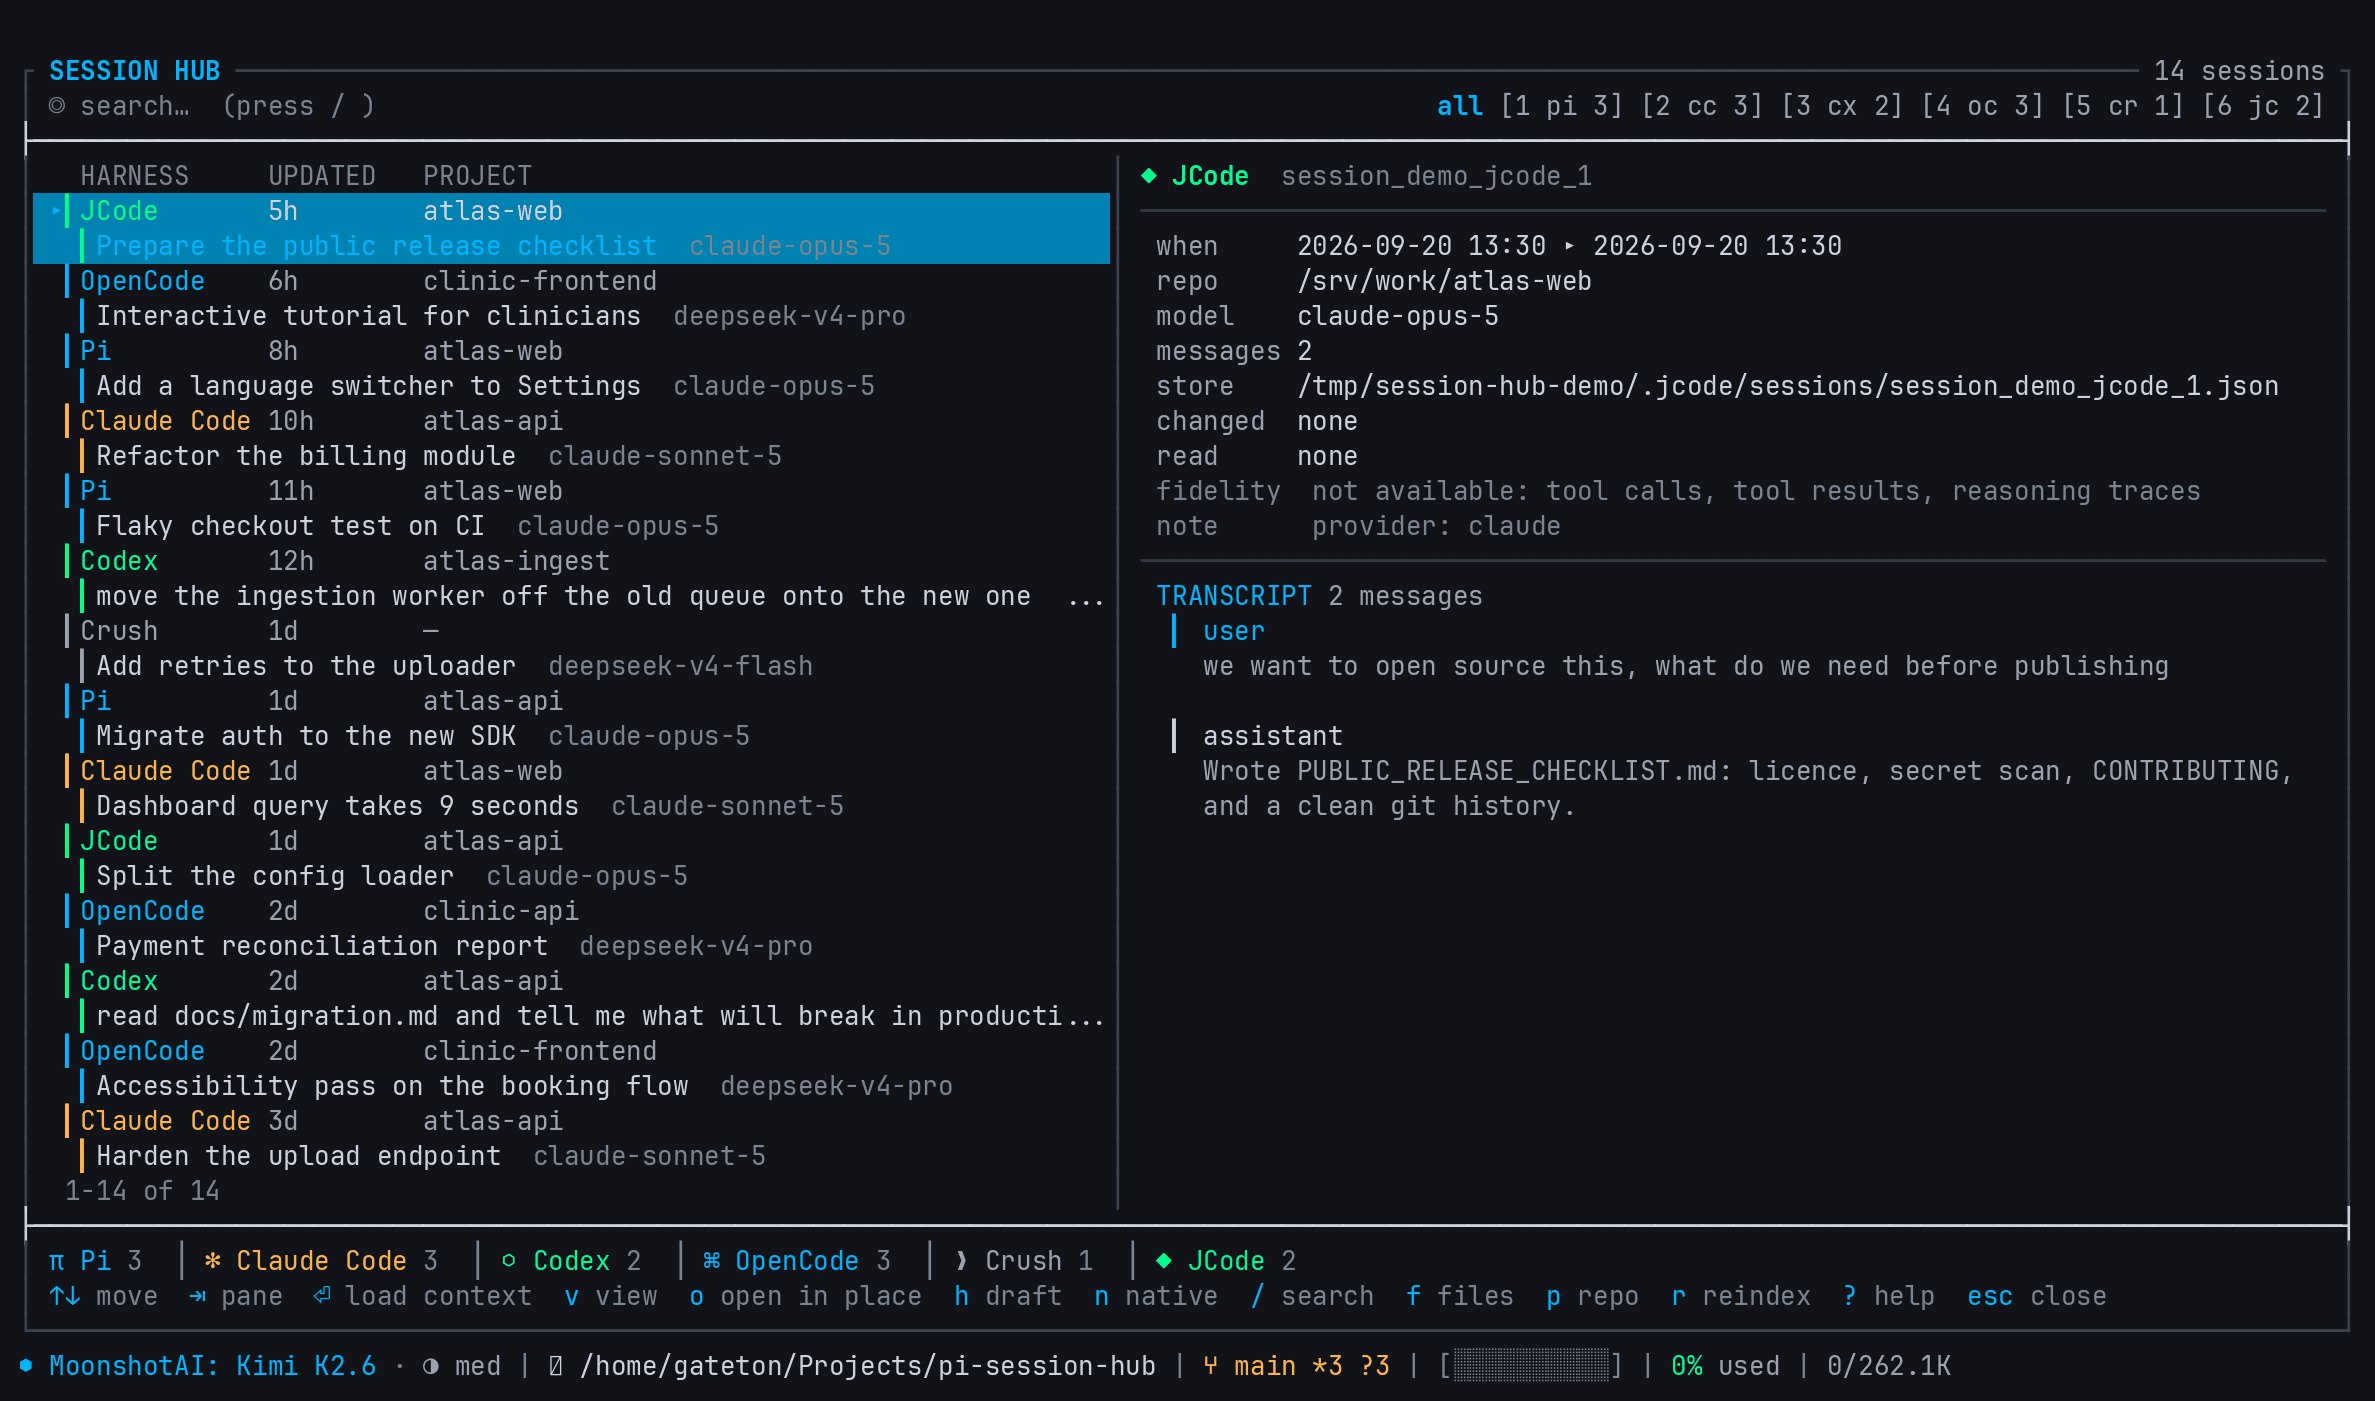This screenshot has height=1401, width=2375.
Task: Select 'read docs/migration.md' session
Action: point(572,999)
